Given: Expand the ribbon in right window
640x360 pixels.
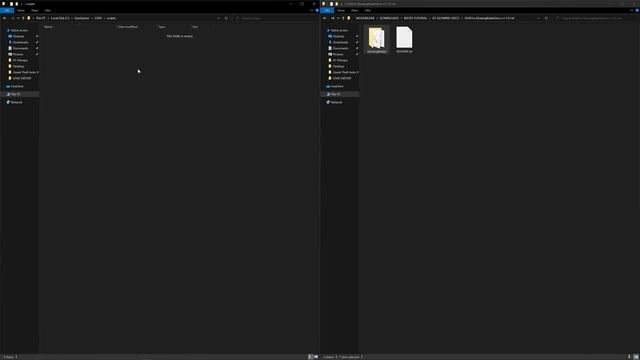Looking at the screenshot, I should (x=631, y=10).
